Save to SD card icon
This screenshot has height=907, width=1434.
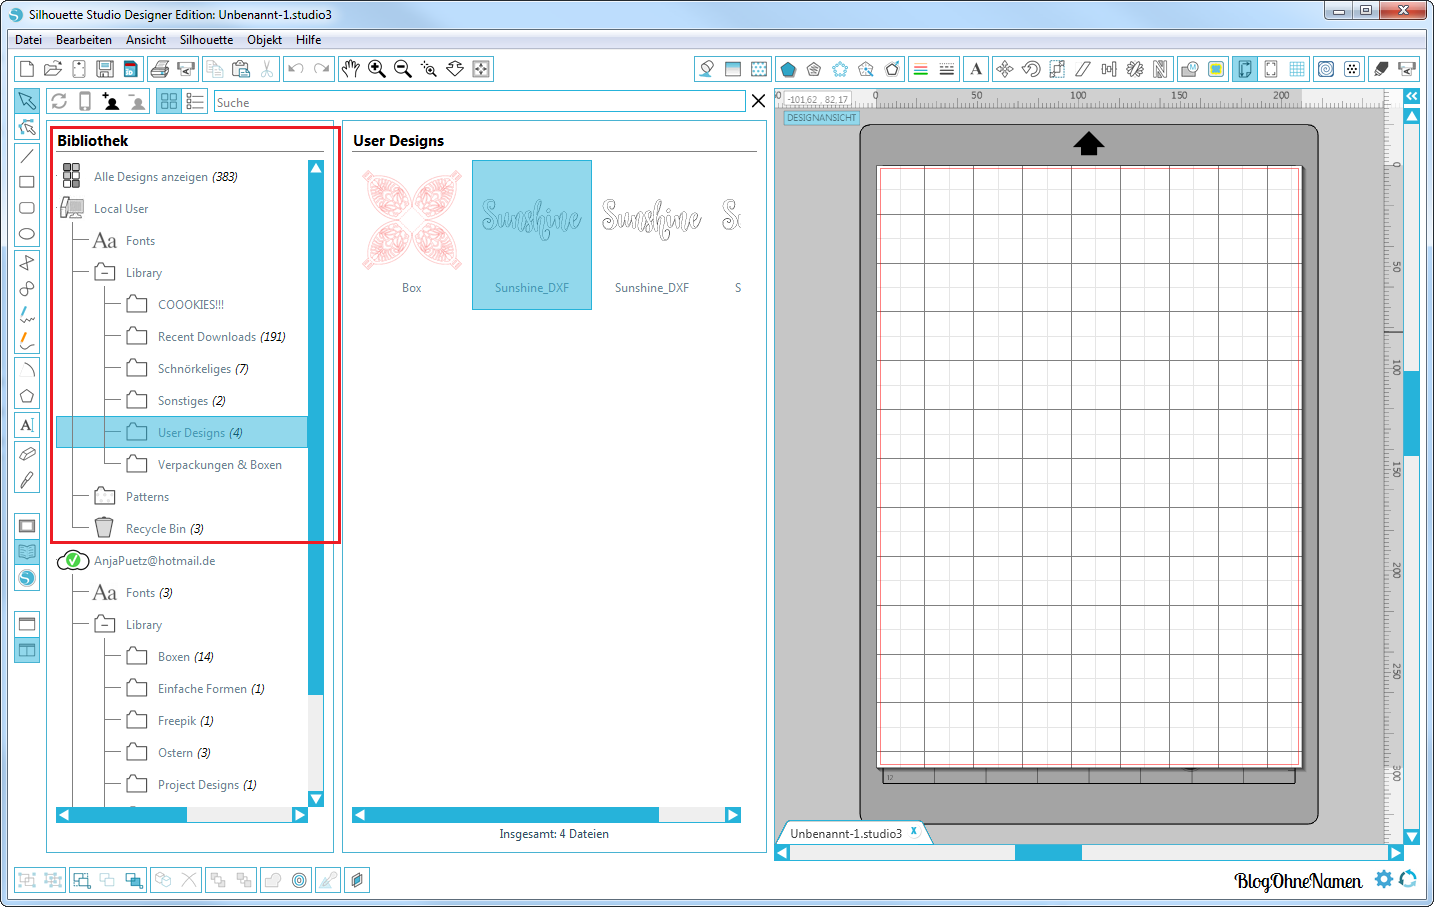point(130,69)
